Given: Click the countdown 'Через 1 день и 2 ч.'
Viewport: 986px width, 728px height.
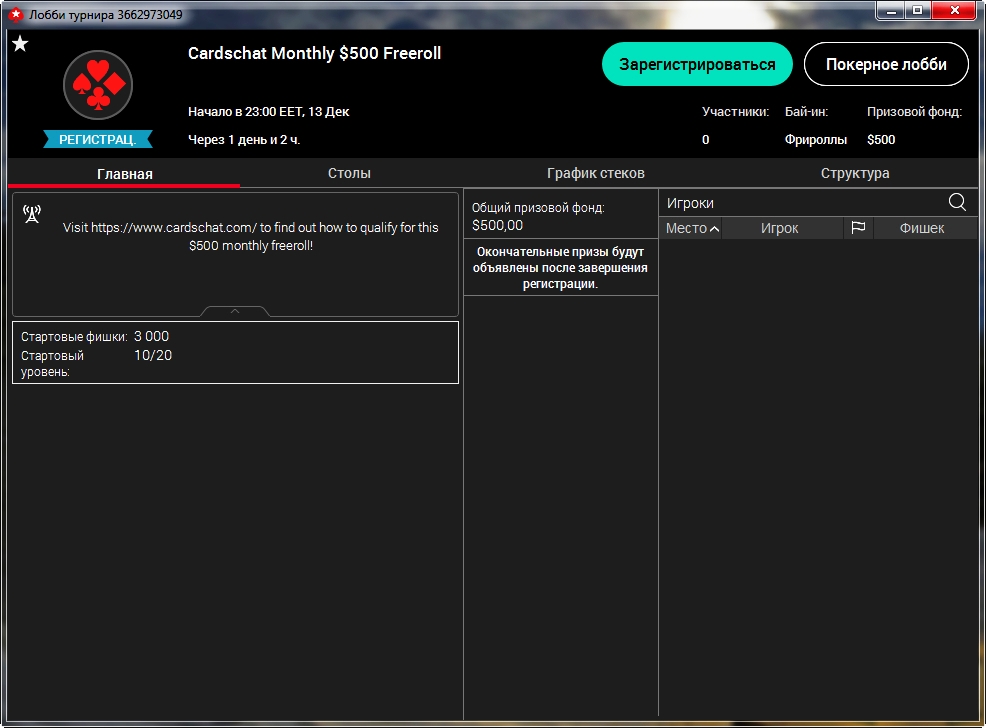Looking at the screenshot, I should [244, 140].
